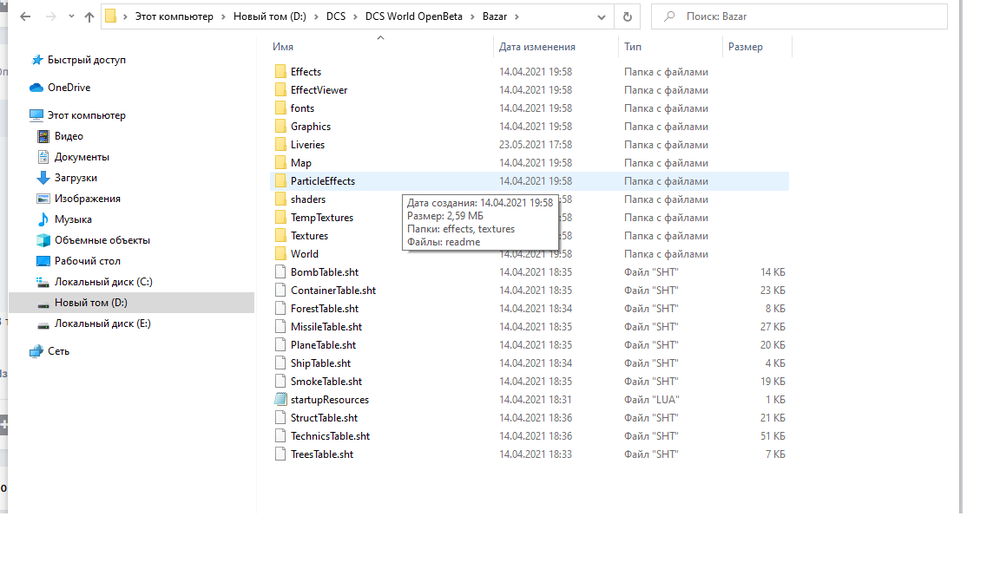Select PlaneTable.sht file icon
The height and width of the screenshot is (562, 1000).
(281, 345)
